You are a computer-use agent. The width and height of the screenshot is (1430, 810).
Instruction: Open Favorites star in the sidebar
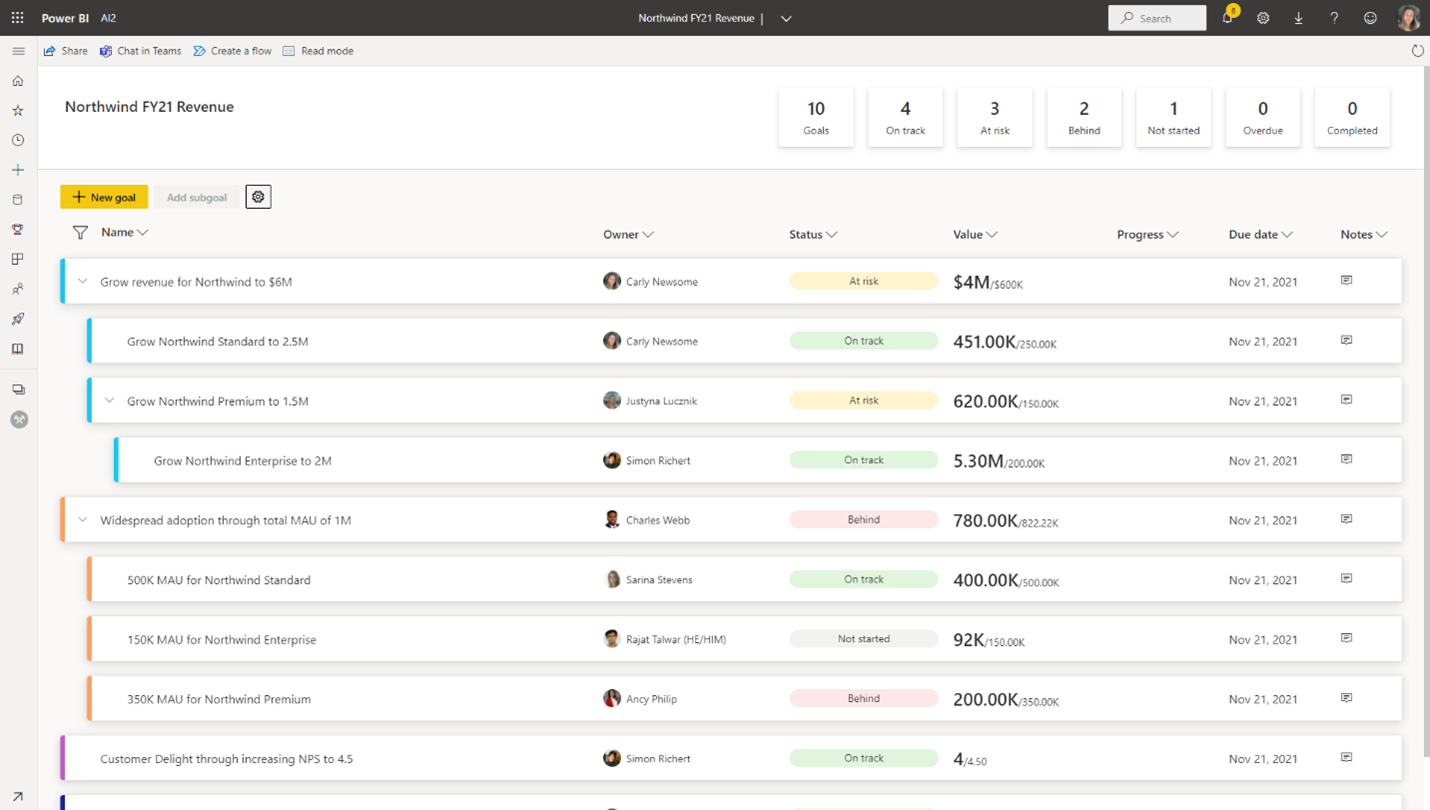[x=18, y=110]
